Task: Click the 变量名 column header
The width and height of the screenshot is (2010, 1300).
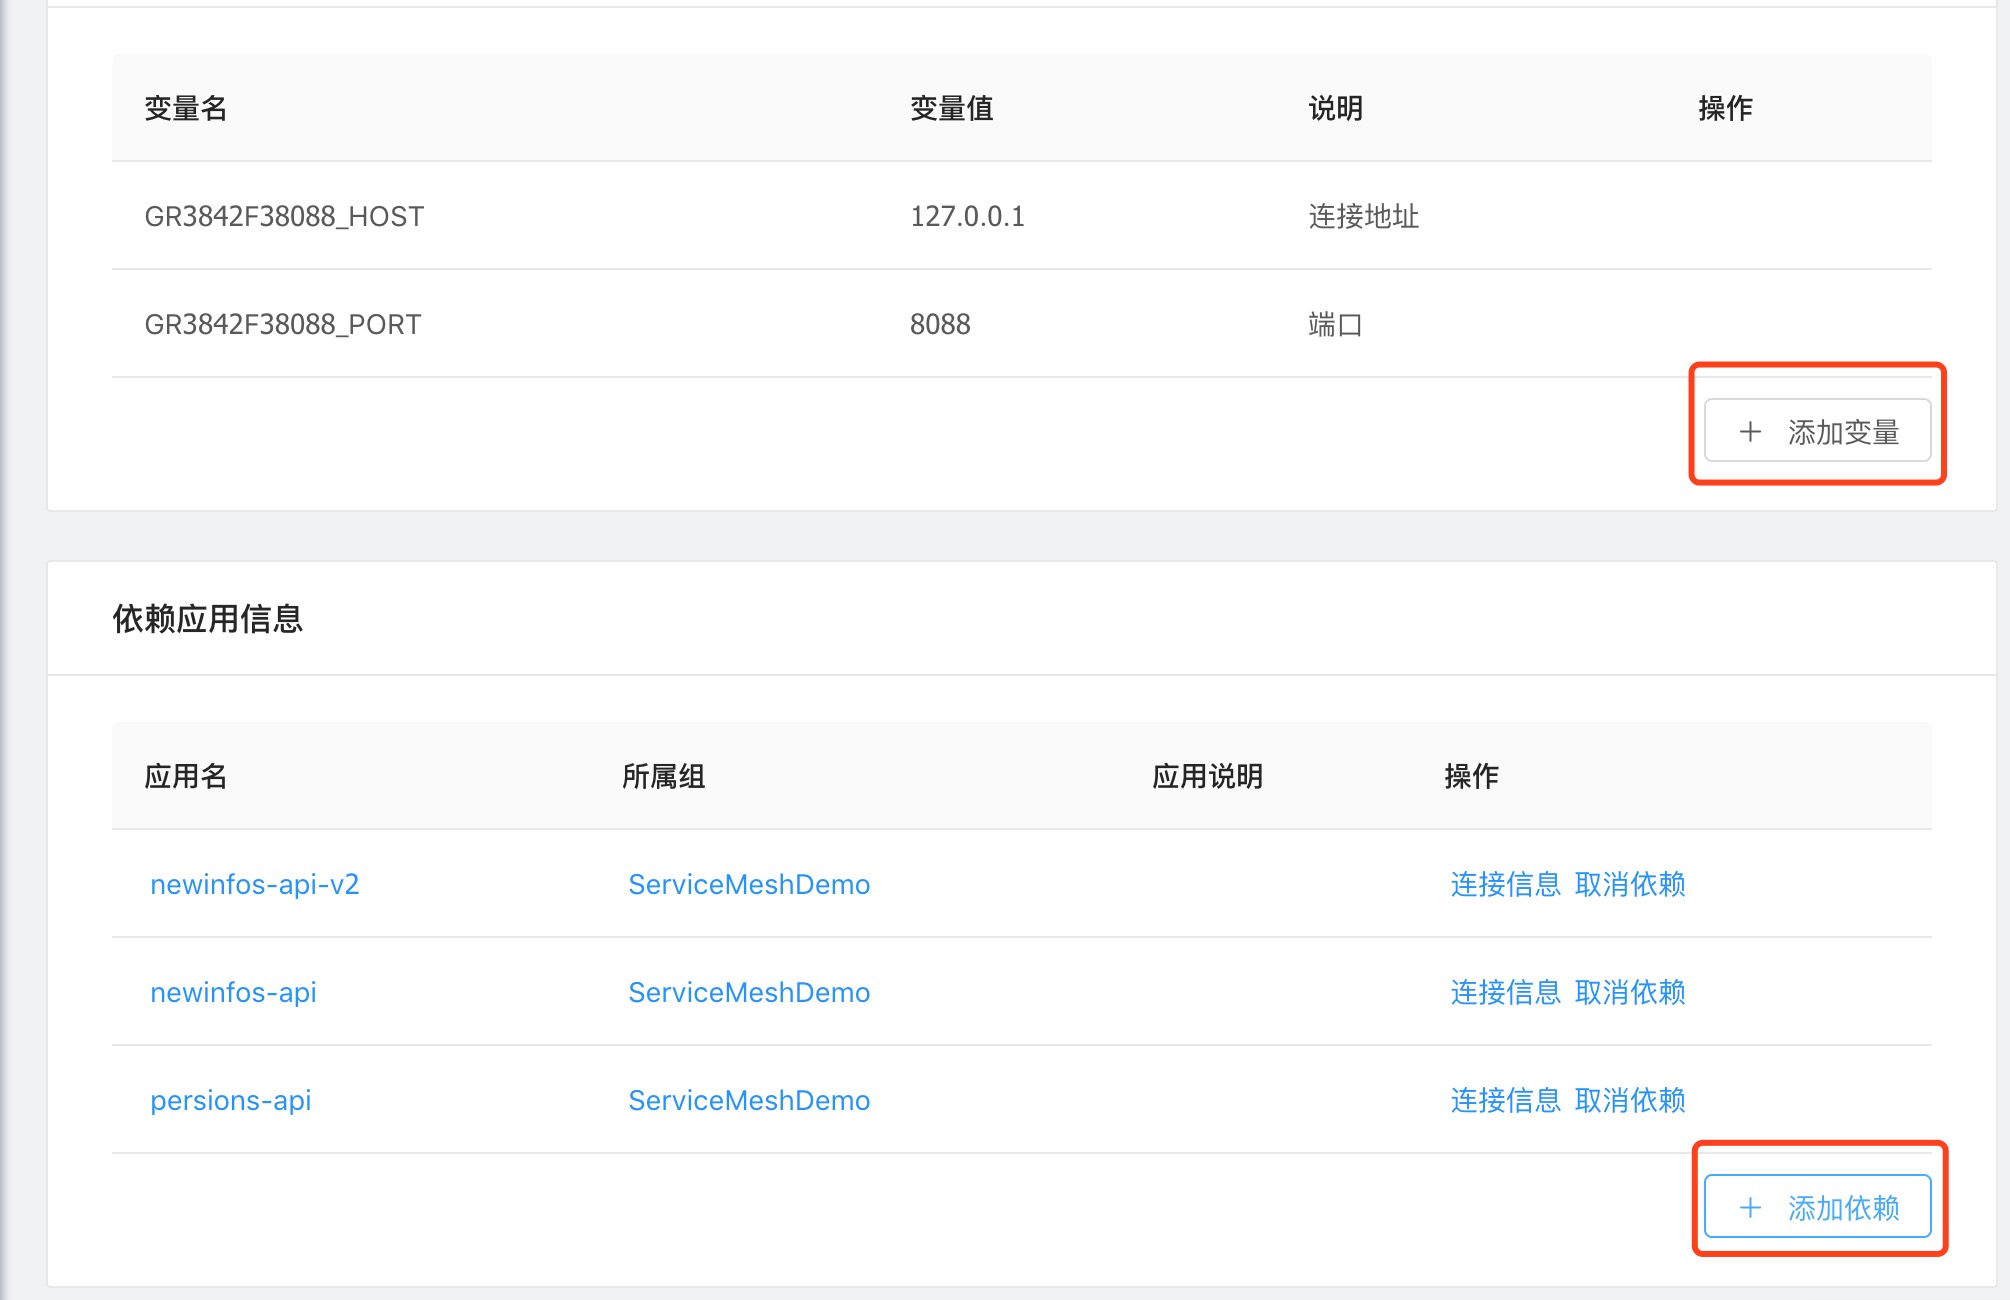Action: [x=185, y=108]
